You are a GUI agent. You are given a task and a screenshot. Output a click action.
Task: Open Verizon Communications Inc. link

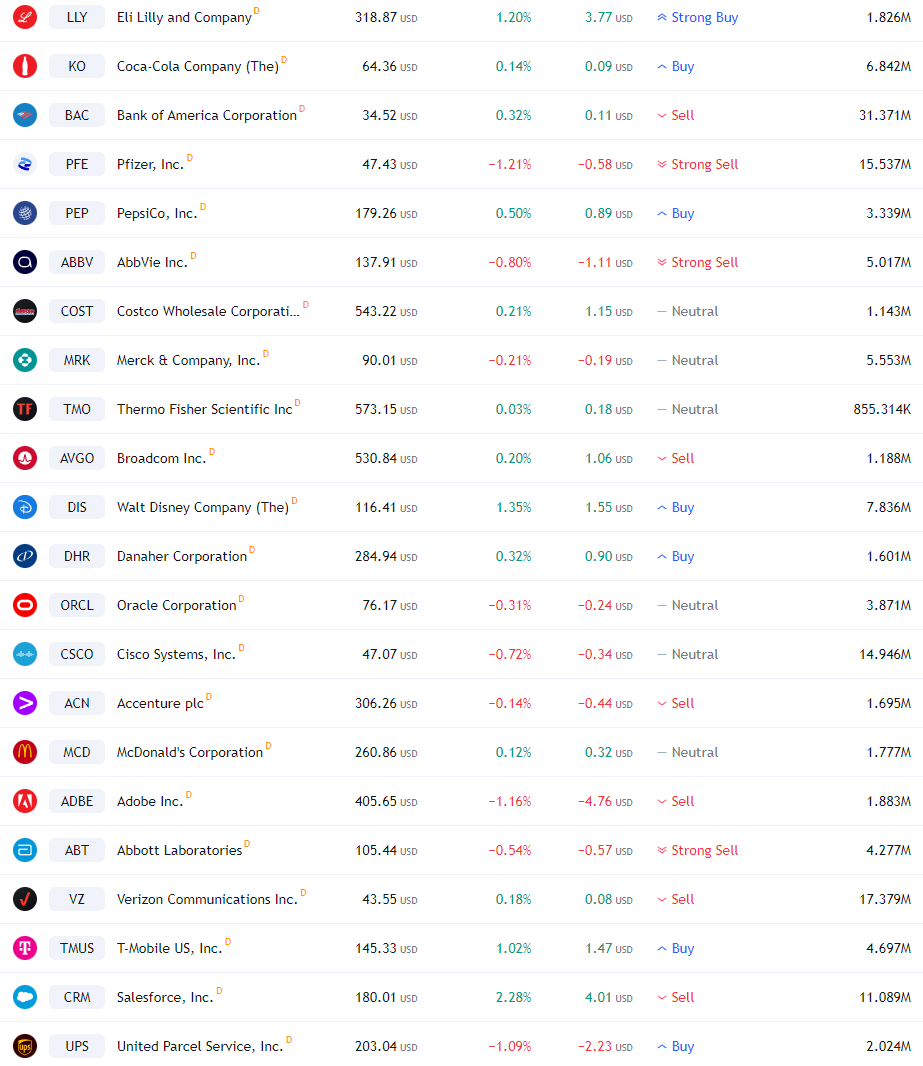point(207,899)
